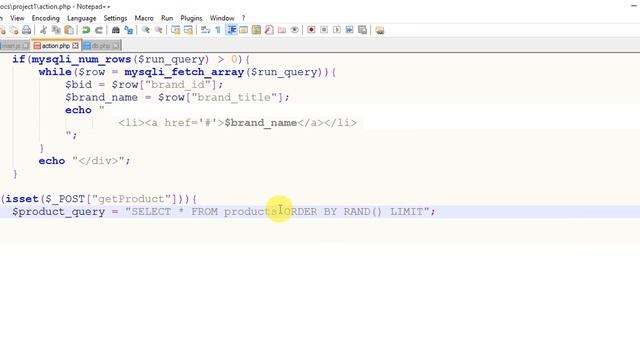Viewport: 640px width, 360px height.
Task: Click the Close All documents toolbar icon
Action: coord(14,30)
